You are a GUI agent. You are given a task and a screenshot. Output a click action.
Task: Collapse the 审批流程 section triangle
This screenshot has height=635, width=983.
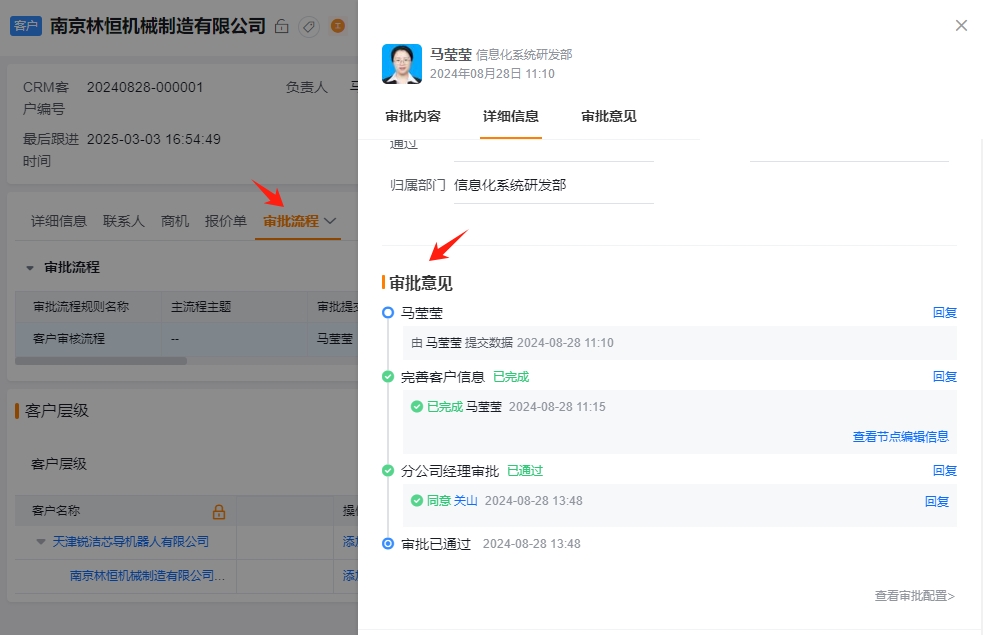click(29, 268)
